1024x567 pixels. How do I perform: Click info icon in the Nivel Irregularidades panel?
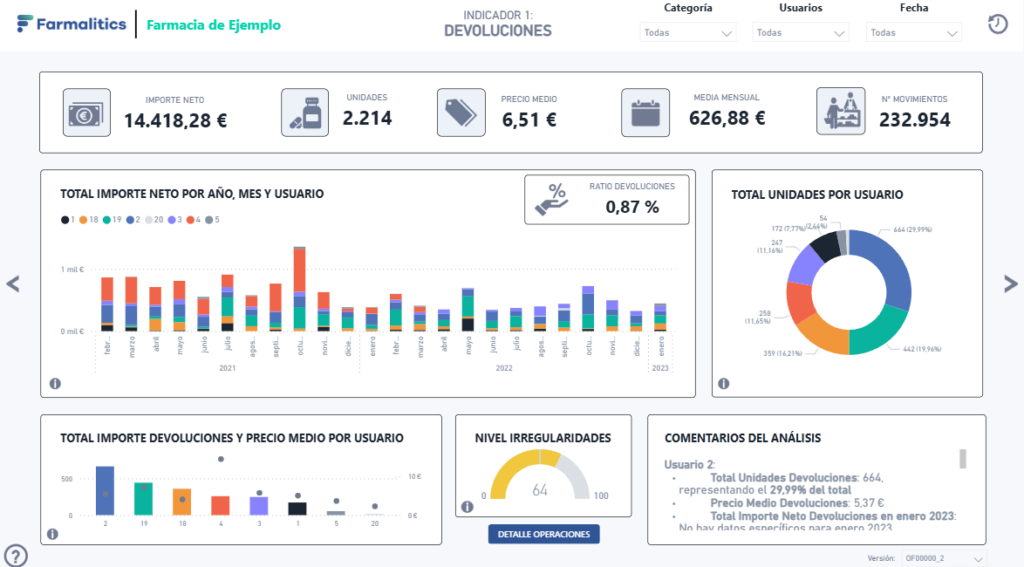(x=467, y=507)
